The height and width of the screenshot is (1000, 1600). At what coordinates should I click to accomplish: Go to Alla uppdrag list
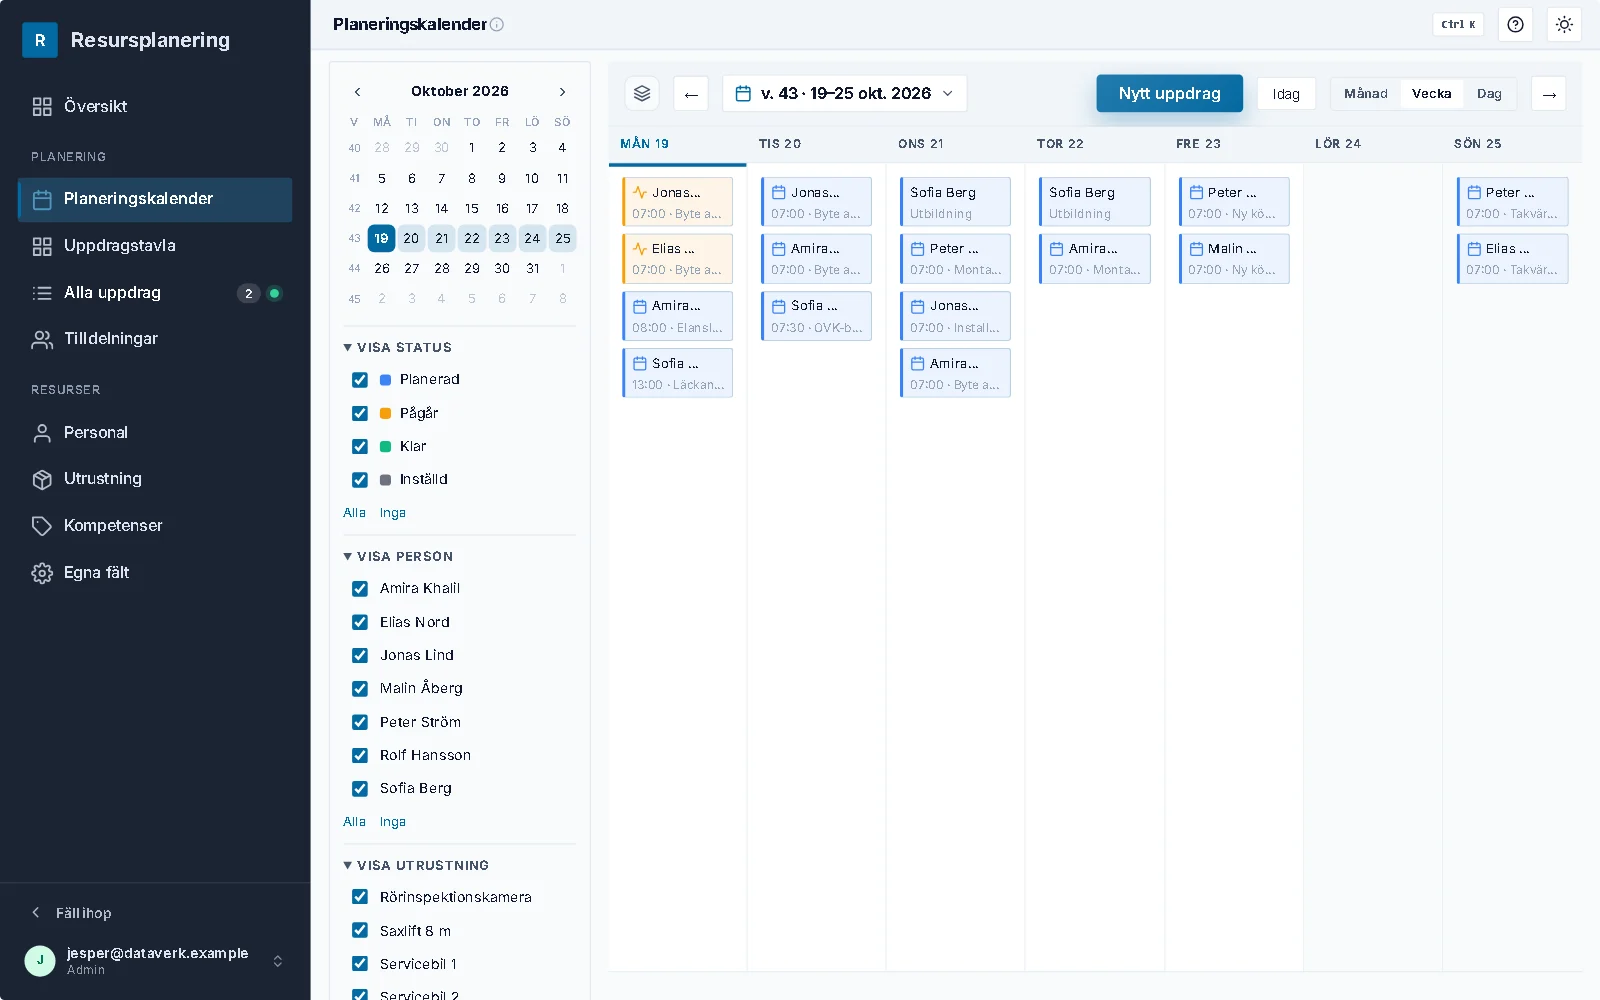tap(155, 292)
